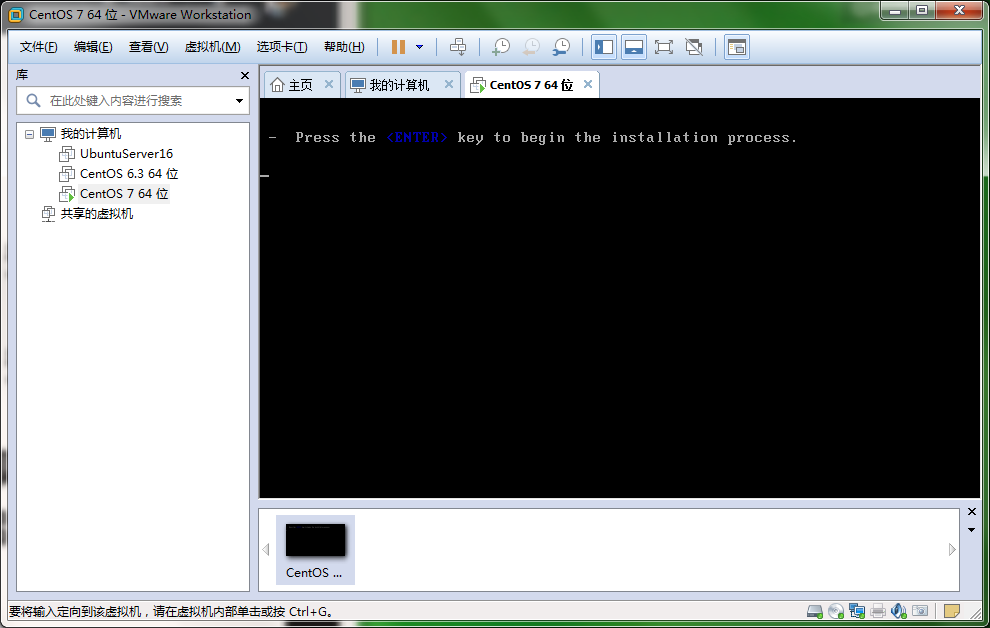Click the library search input field
The image size is (990, 628).
[134, 101]
